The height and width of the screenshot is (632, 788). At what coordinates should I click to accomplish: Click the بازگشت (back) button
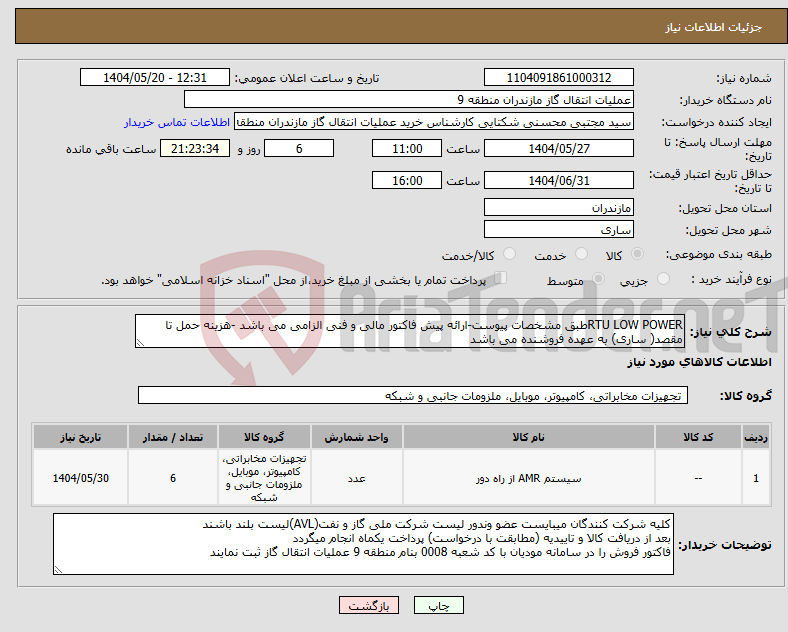(x=369, y=605)
